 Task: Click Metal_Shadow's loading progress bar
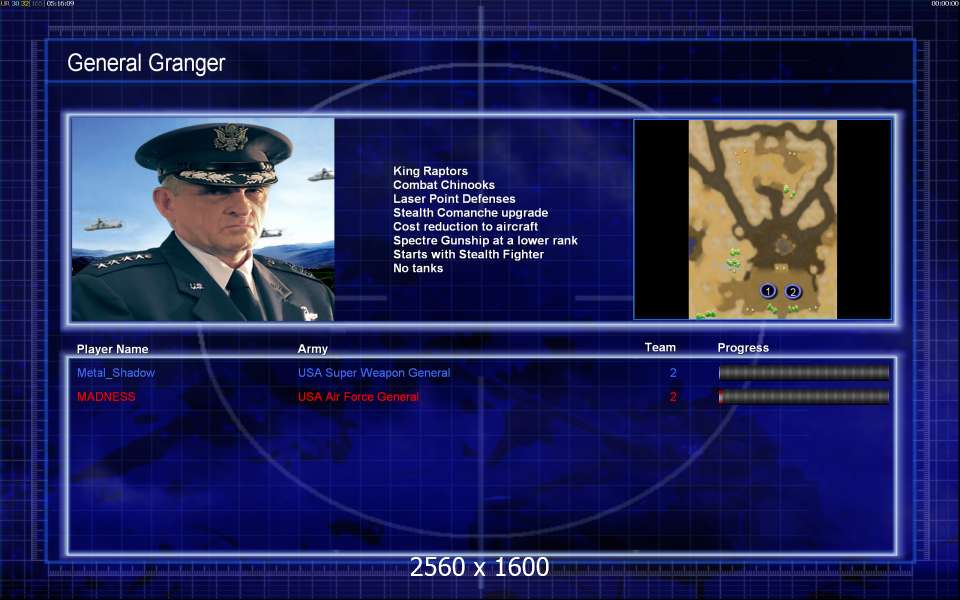[x=804, y=372]
